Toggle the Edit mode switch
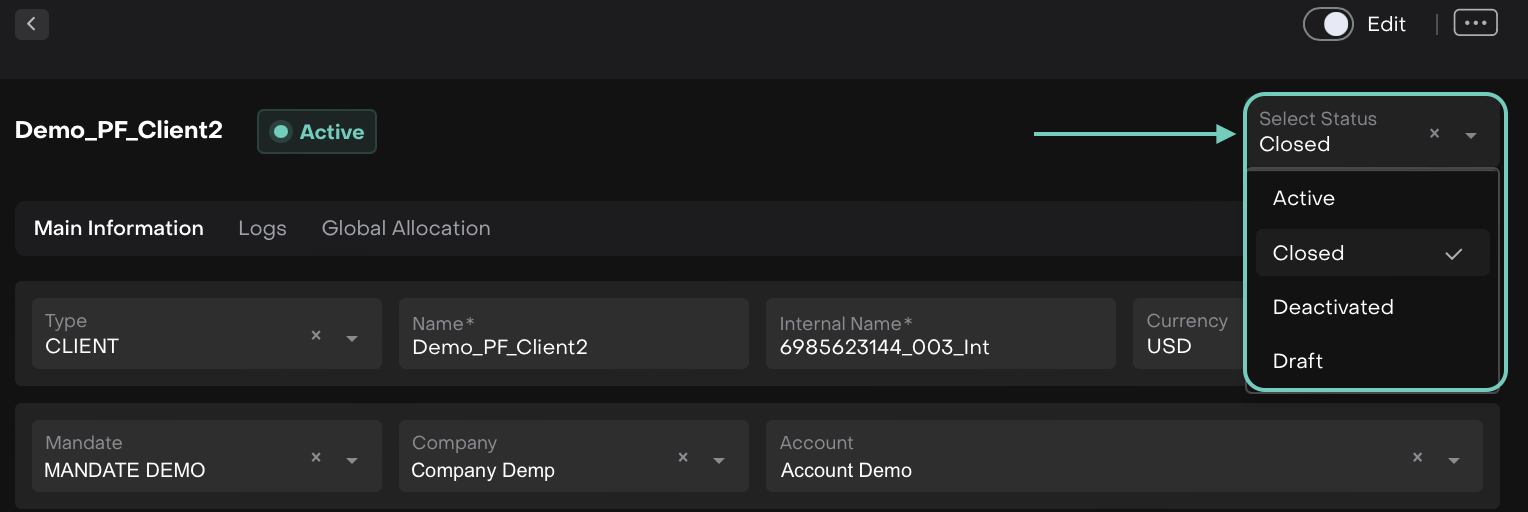The width and height of the screenshot is (1528, 512). [x=1328, y=24]
